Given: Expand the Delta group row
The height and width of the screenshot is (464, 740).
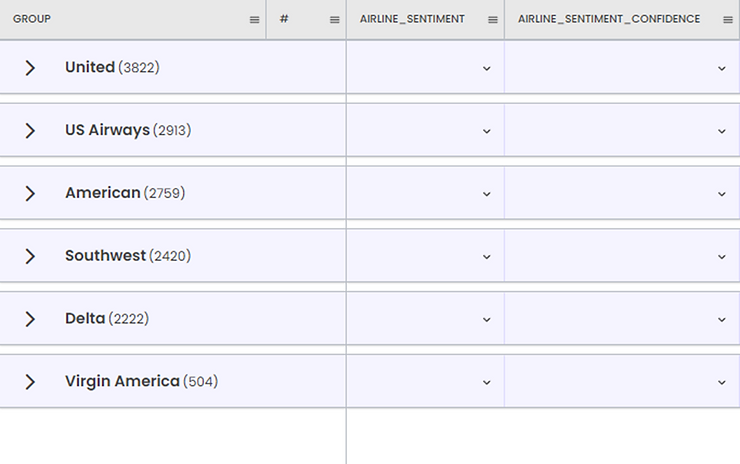Looking at the screenshot, I should point(30,319).
